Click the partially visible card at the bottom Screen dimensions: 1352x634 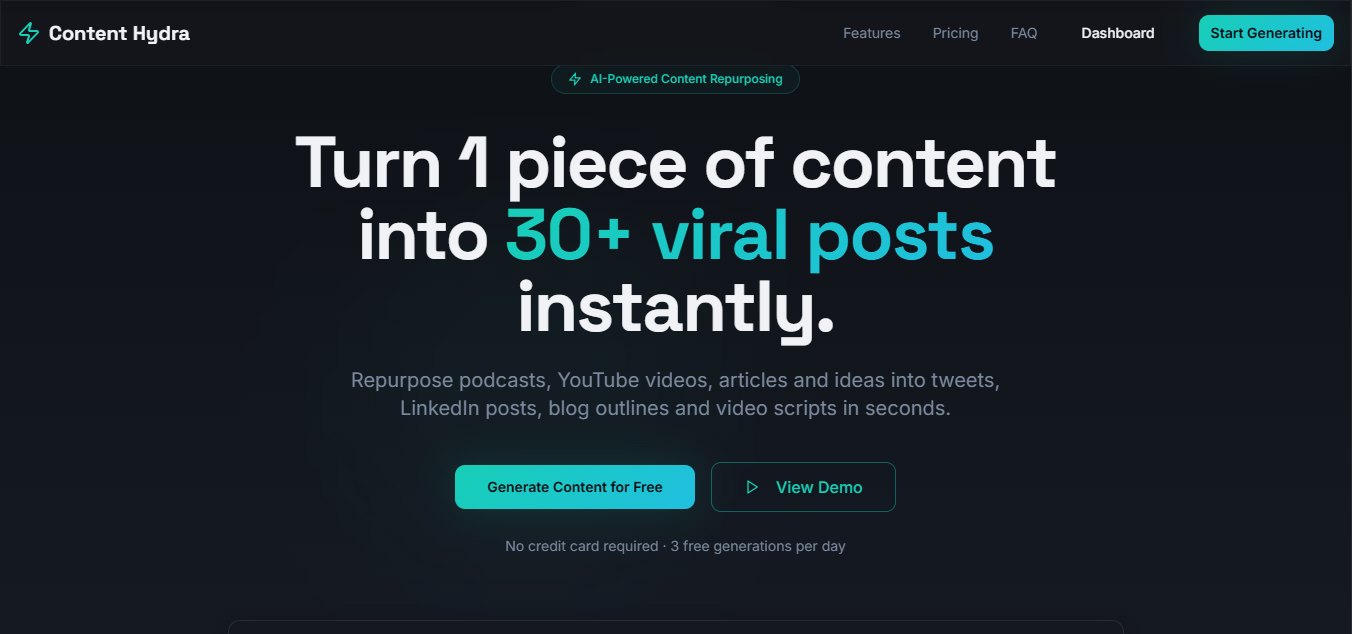[675, 629]
